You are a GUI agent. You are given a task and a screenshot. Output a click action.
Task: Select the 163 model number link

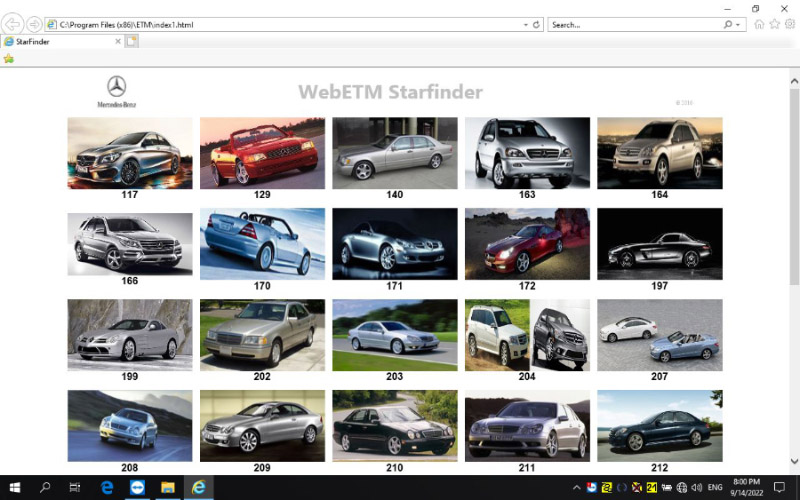pos(527,194)
